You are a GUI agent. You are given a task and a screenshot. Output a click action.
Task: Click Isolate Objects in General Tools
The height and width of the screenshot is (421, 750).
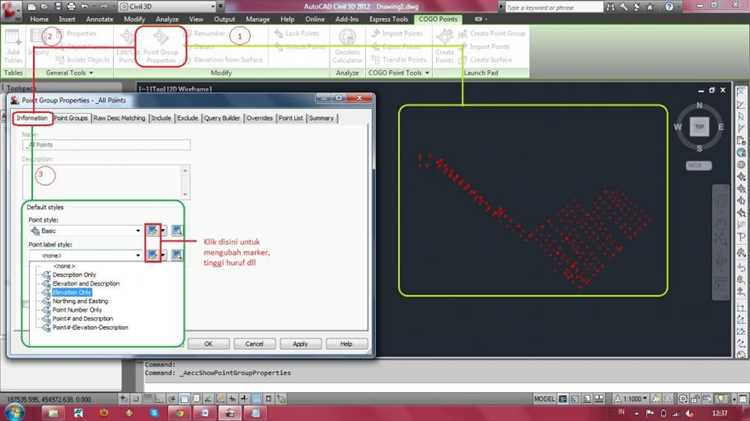[x=83, y=60]
